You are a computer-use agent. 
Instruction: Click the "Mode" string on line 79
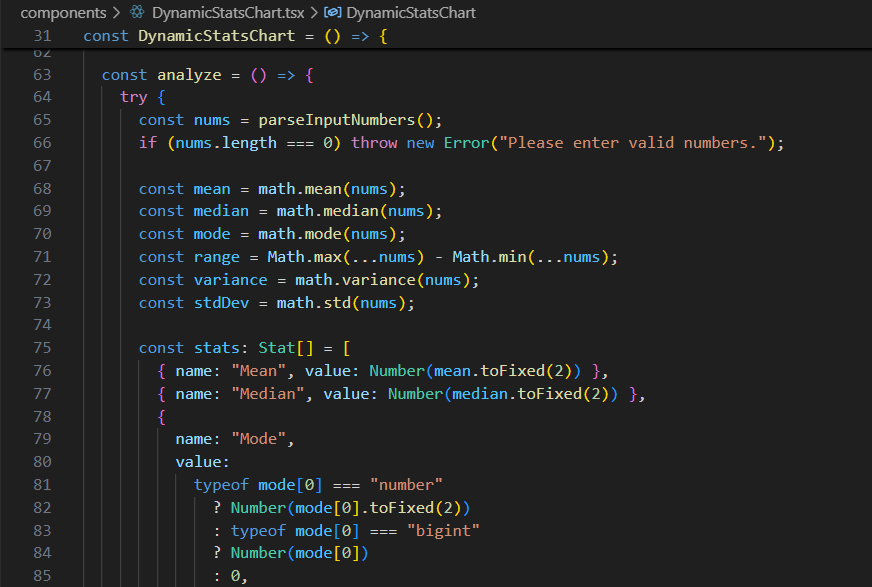coord(258,439)
